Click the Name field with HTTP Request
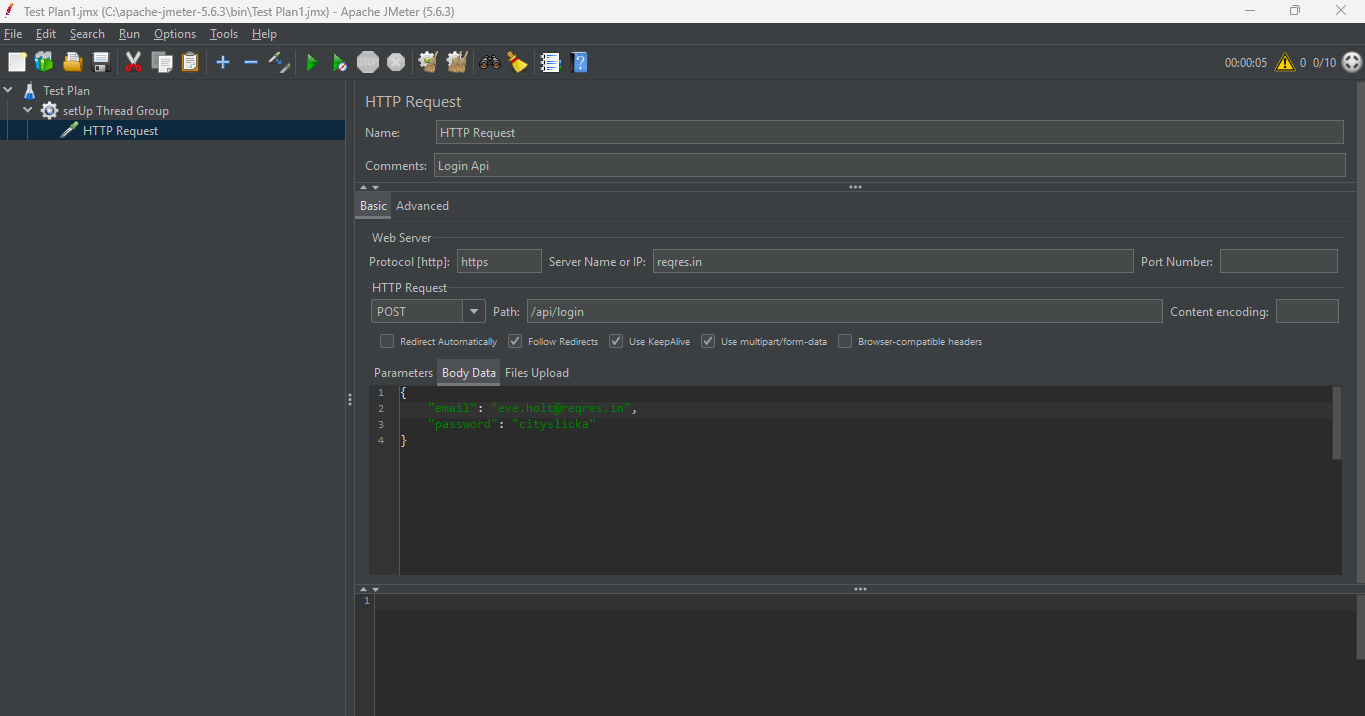The width and height of the screenshot is (1365, 716). pos(890,133)
